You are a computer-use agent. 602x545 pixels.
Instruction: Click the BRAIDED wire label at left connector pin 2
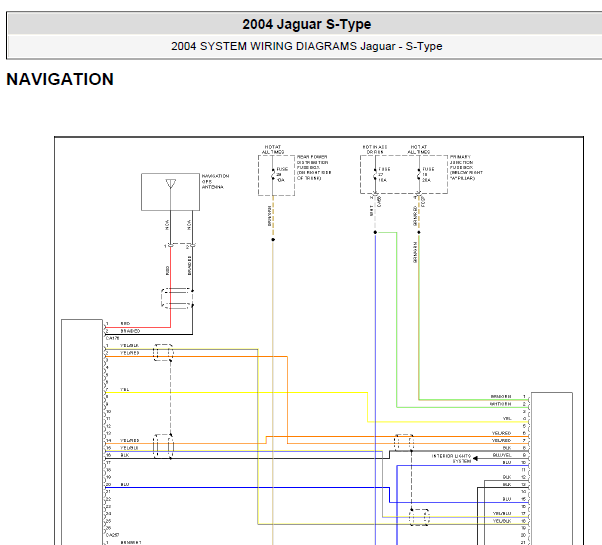pyautogui.click(x=130, y=331)
